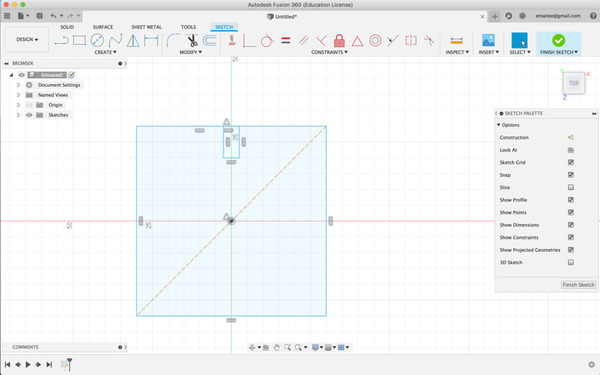
Task: Expand the Named Views tree node
Action: (18, 95)
